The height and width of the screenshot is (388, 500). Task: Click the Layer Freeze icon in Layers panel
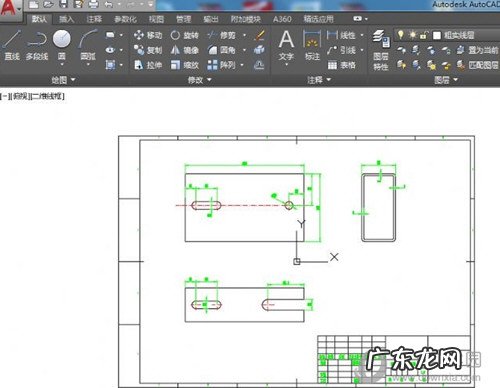[x=431, y=50]
